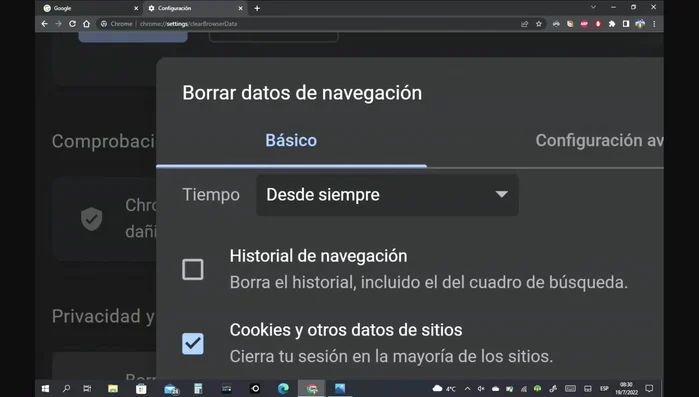Viewport: 699px width, 397px height.
Task: Open the taskbar clock and date
Action: [626, 389]
